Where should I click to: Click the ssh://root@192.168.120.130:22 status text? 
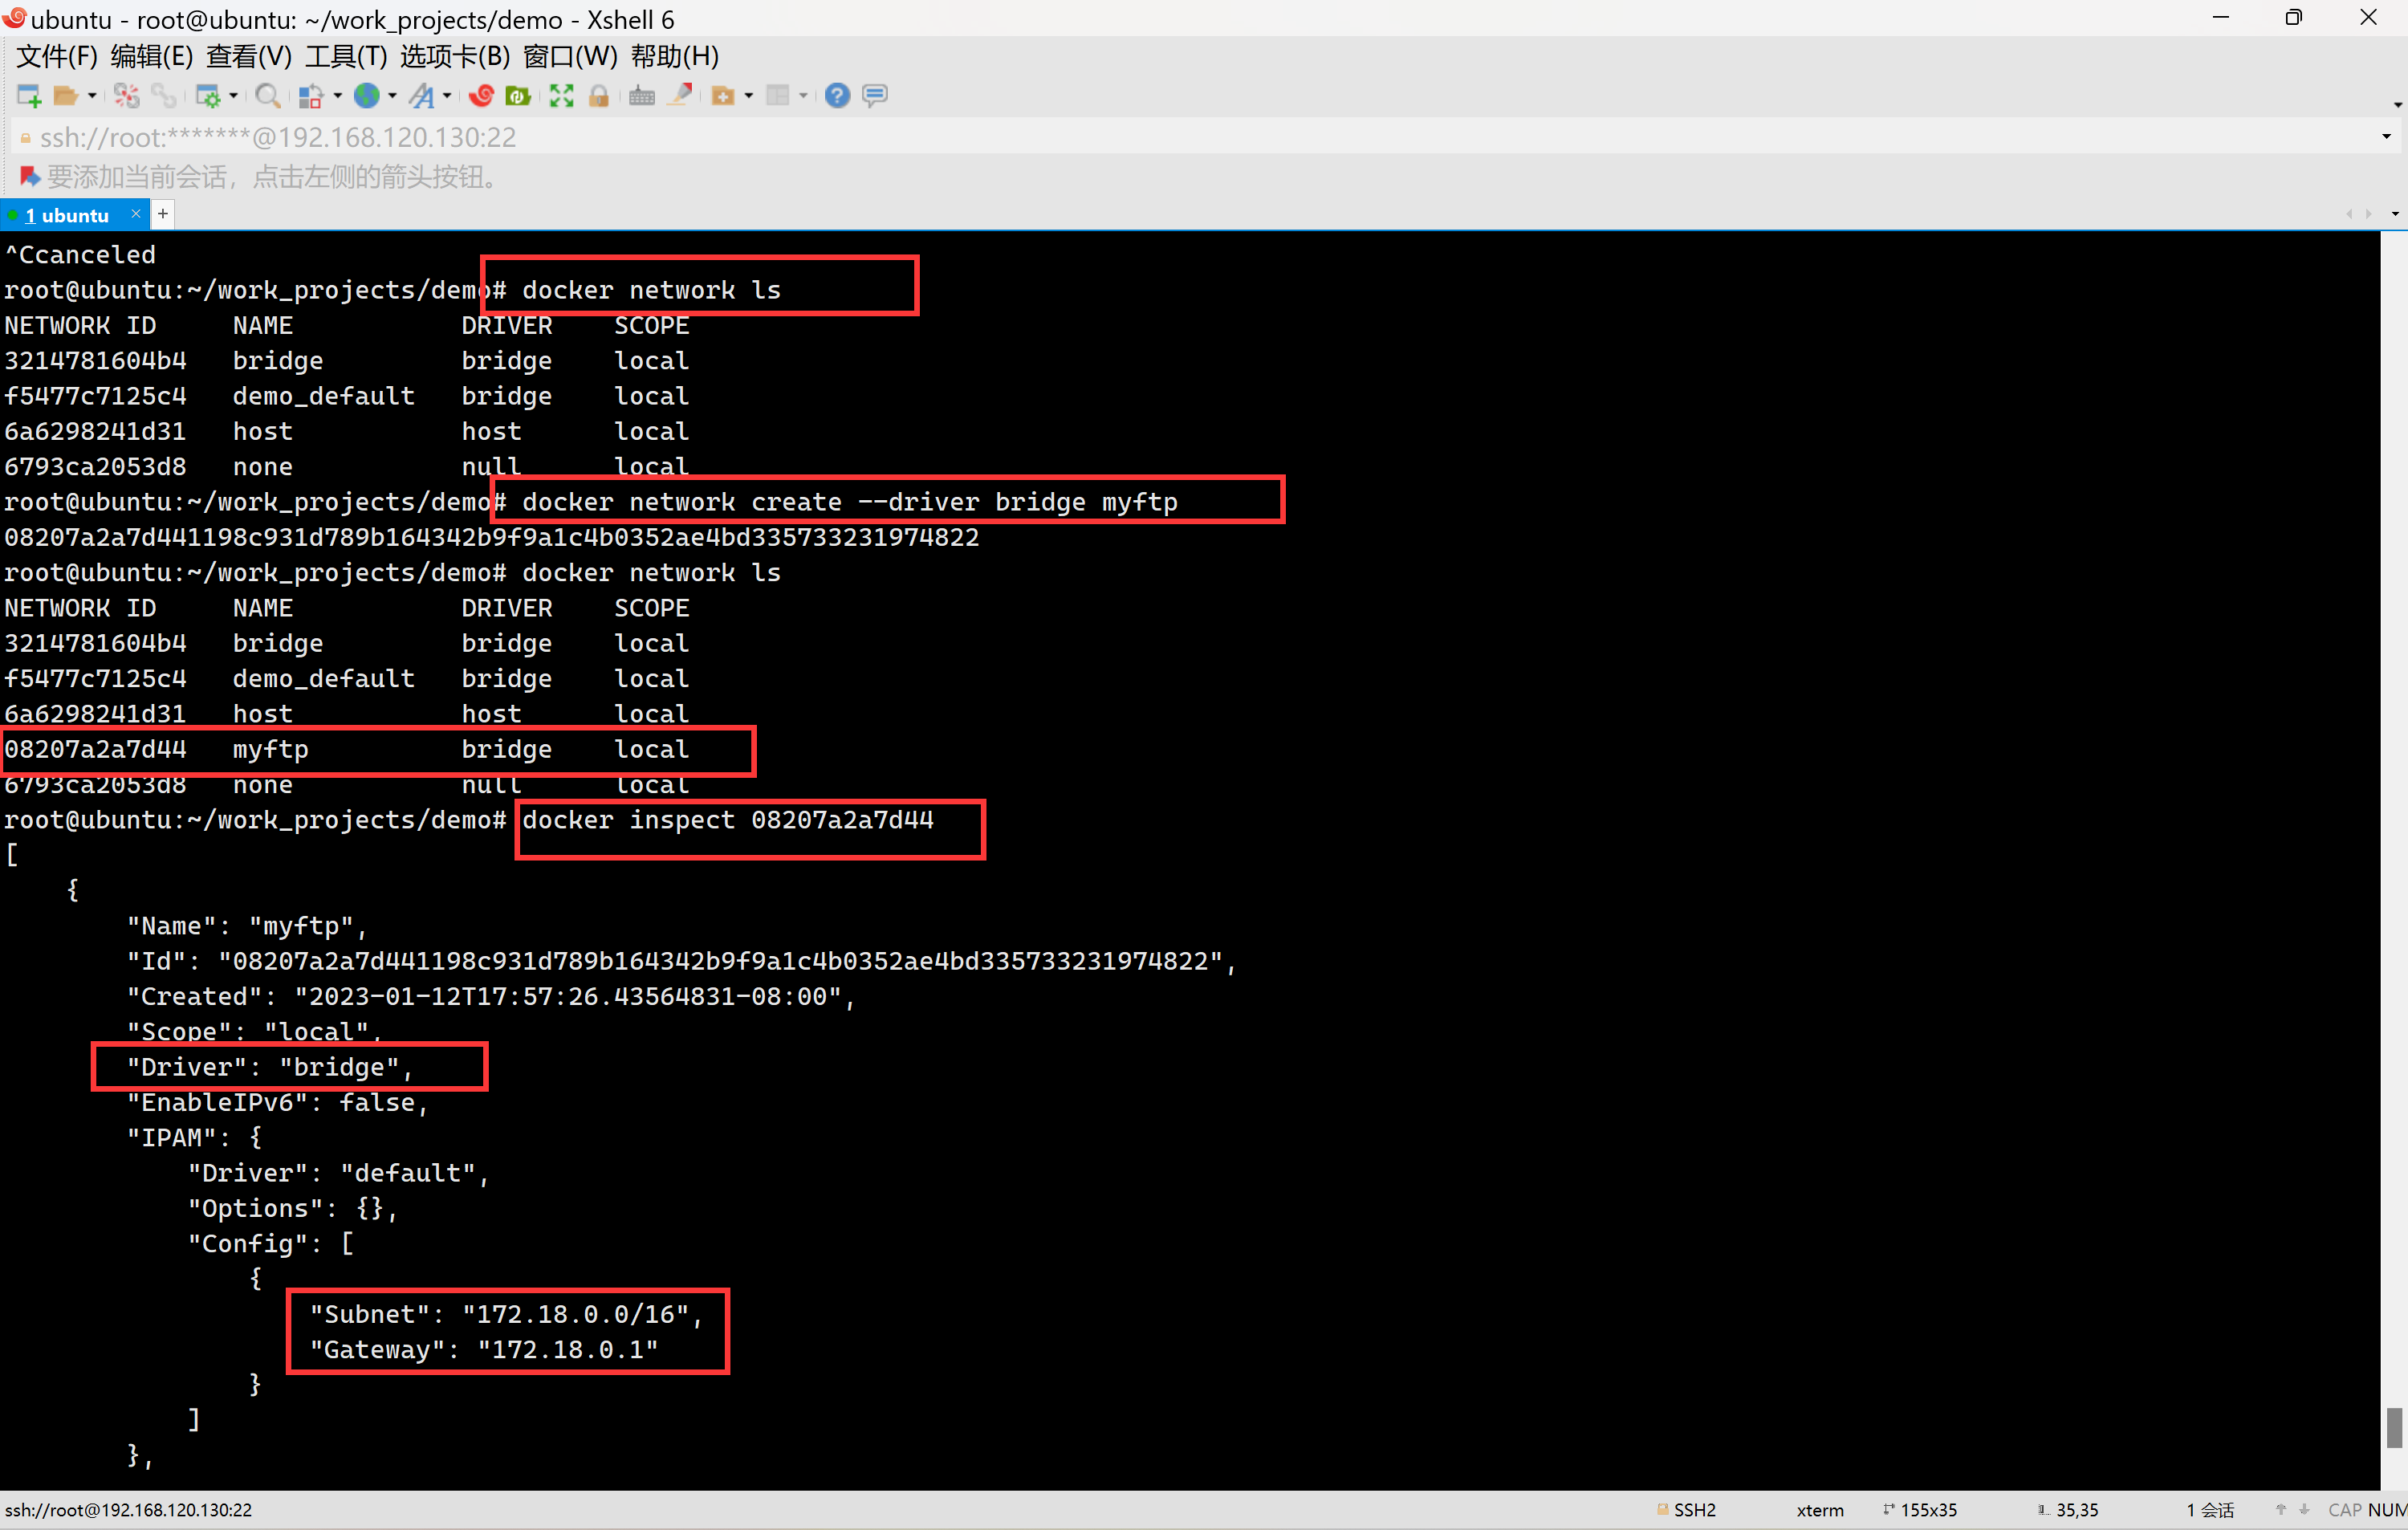tap(128, 1510)
